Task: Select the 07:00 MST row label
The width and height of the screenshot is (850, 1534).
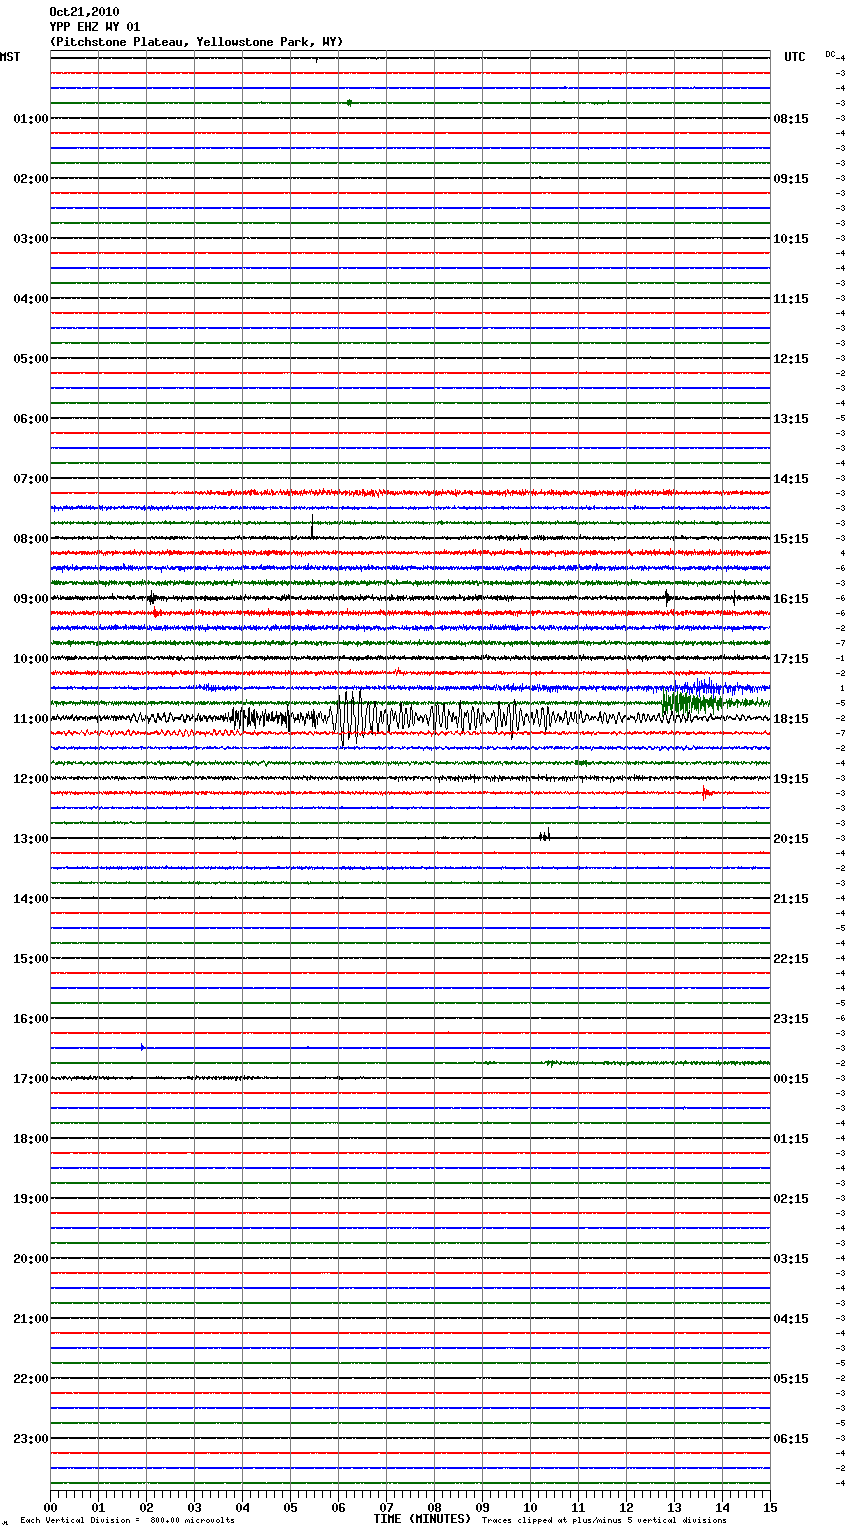Action: click(x=31, y=479)
